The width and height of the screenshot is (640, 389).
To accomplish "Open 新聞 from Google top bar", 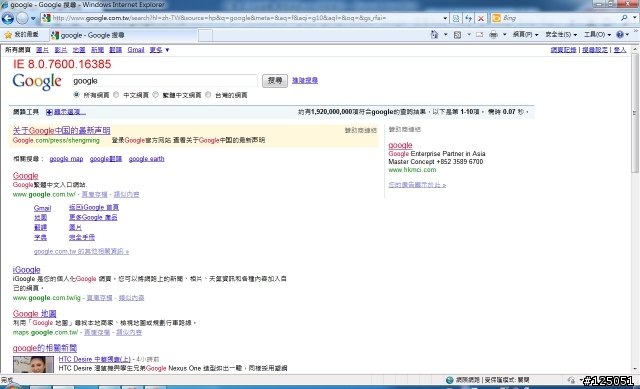I will 97,50.
